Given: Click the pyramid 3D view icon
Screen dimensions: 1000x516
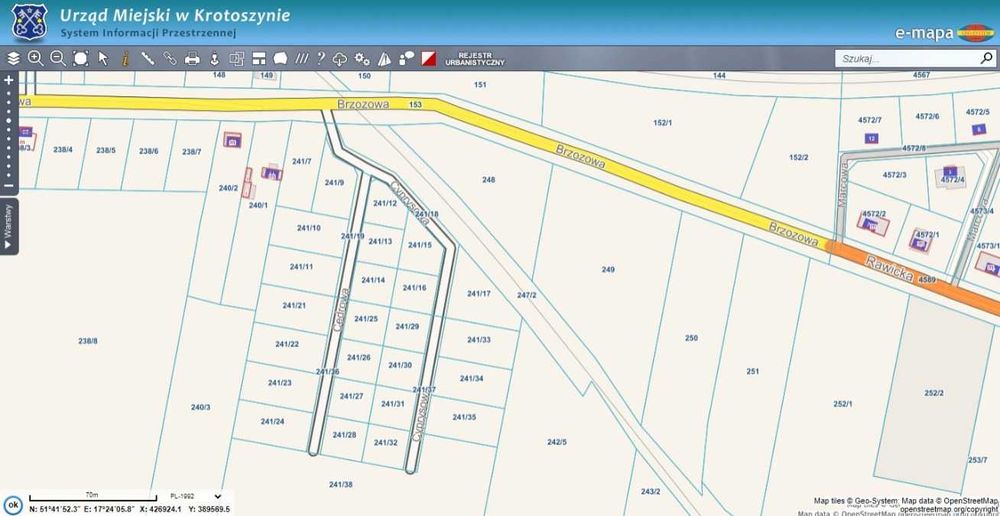Looking at the screenshot, I should 384,59.
